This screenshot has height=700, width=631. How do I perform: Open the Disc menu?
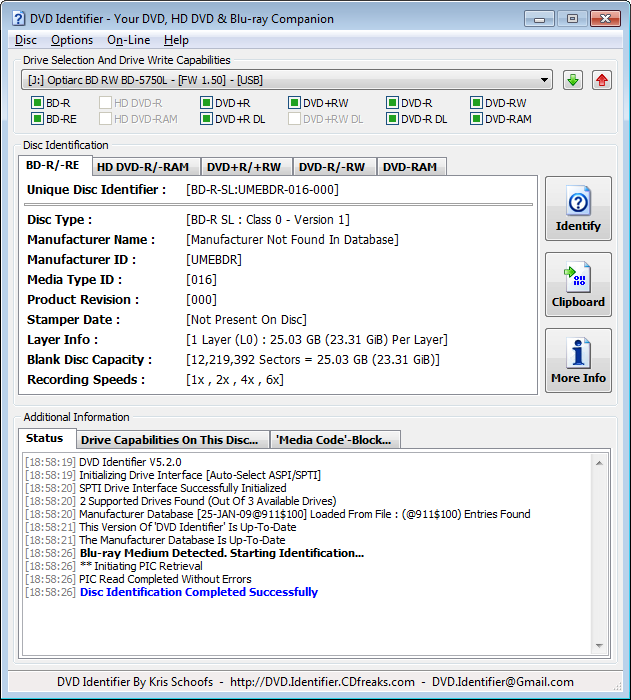[x=25, y=40]
